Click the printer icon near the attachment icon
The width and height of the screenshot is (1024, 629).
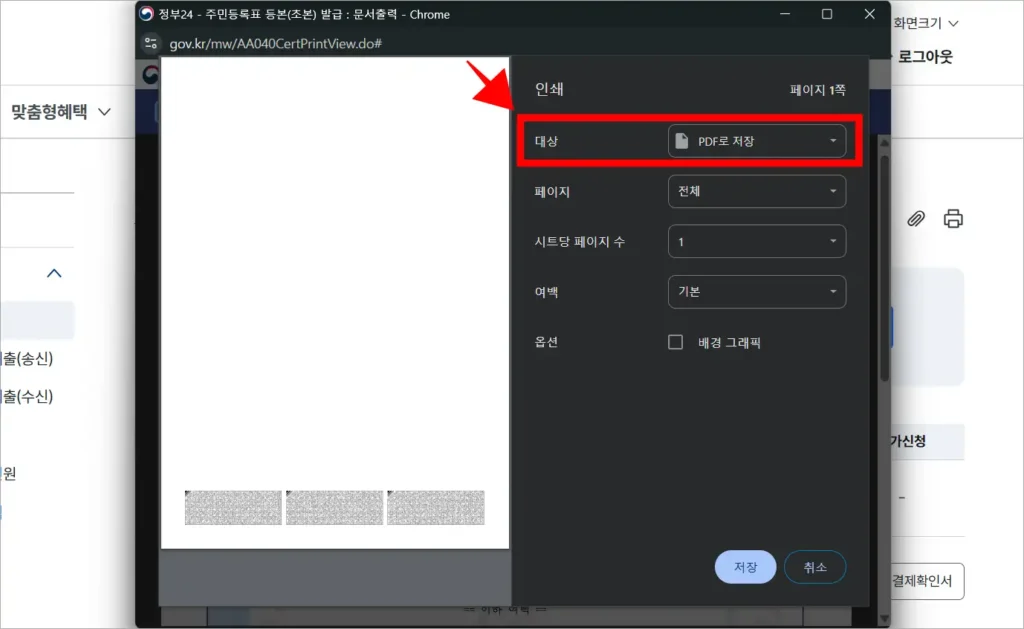coord(952,218)
